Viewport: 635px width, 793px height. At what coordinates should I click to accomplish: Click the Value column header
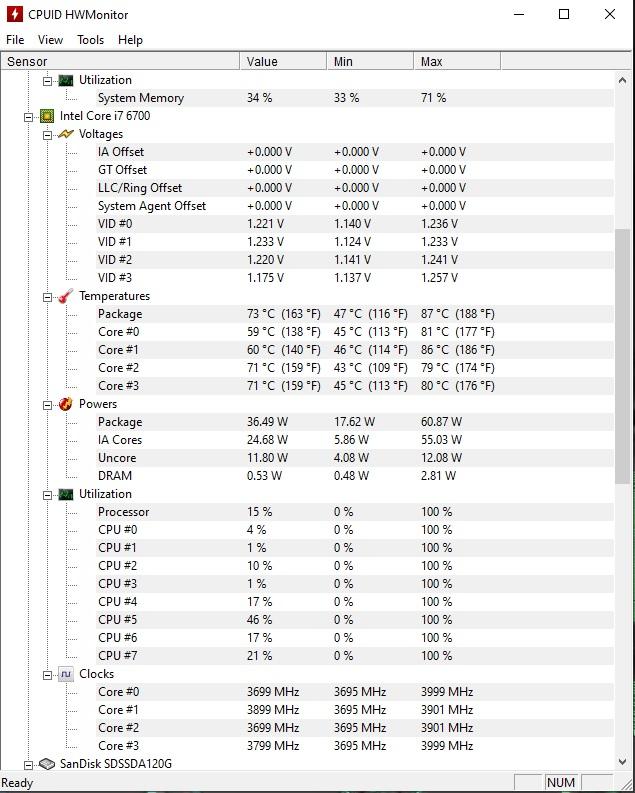point(283,62)
